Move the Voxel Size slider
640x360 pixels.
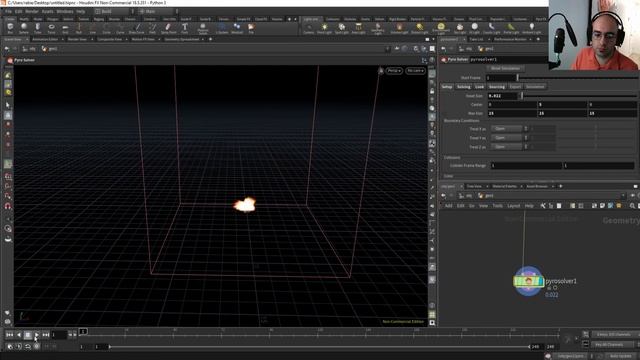click(x=580, y=96)
